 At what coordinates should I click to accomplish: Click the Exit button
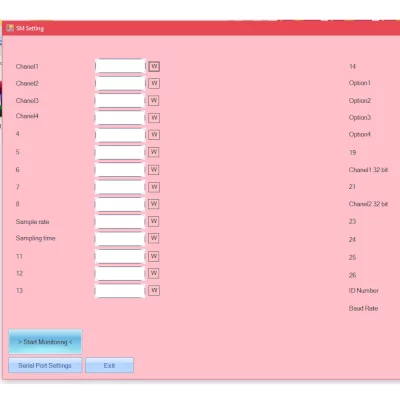click(x=109, y=365)
